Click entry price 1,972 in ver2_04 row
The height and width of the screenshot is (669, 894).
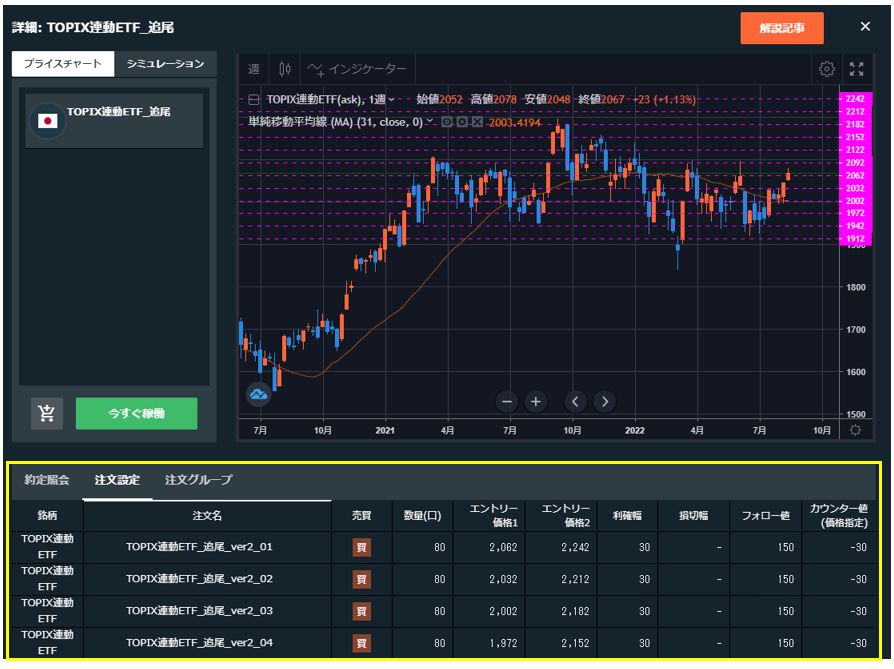pos(503,643)
